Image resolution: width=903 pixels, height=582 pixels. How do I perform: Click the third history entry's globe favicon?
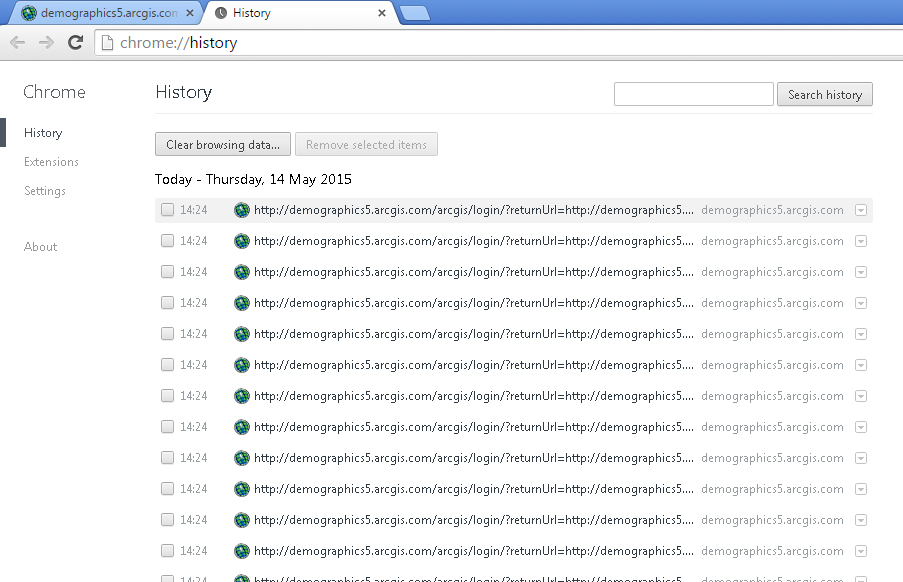[x=242, y=272]
